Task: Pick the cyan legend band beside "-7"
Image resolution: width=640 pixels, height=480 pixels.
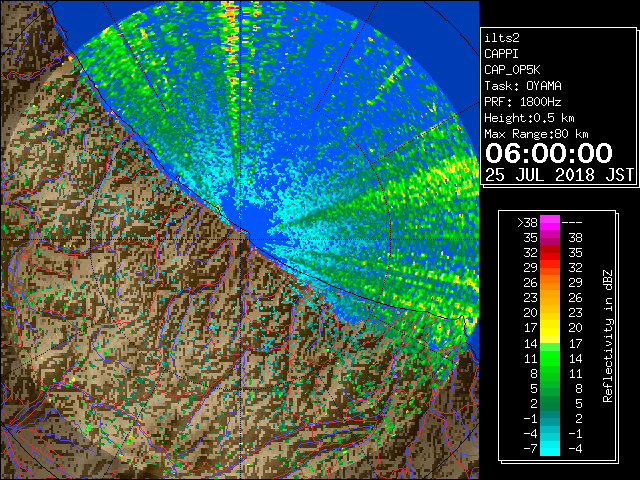Action: (550, 448)
